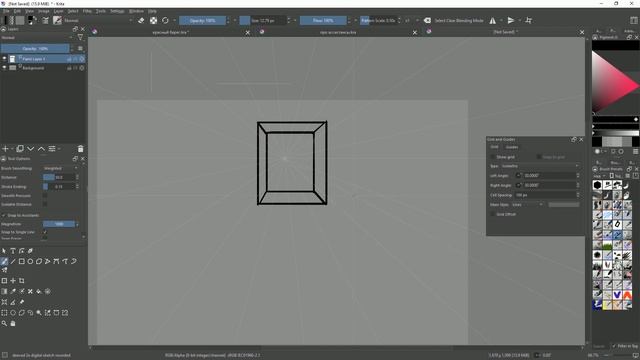
Task: Select the Crop tool
Action: tap(22, 281)
